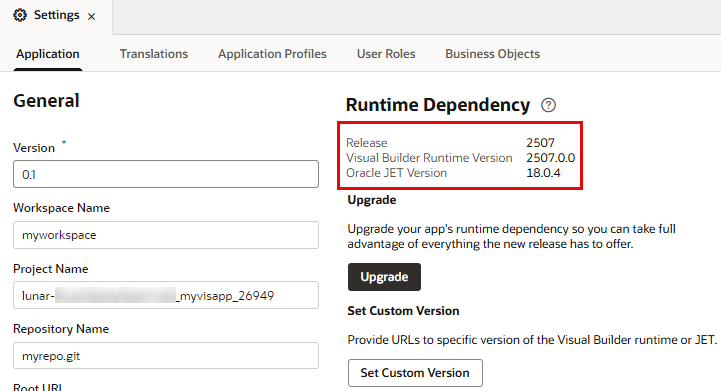Click the Runtime Dependency heading
This screenshot has height=391, width=721.
coord(438,105)
